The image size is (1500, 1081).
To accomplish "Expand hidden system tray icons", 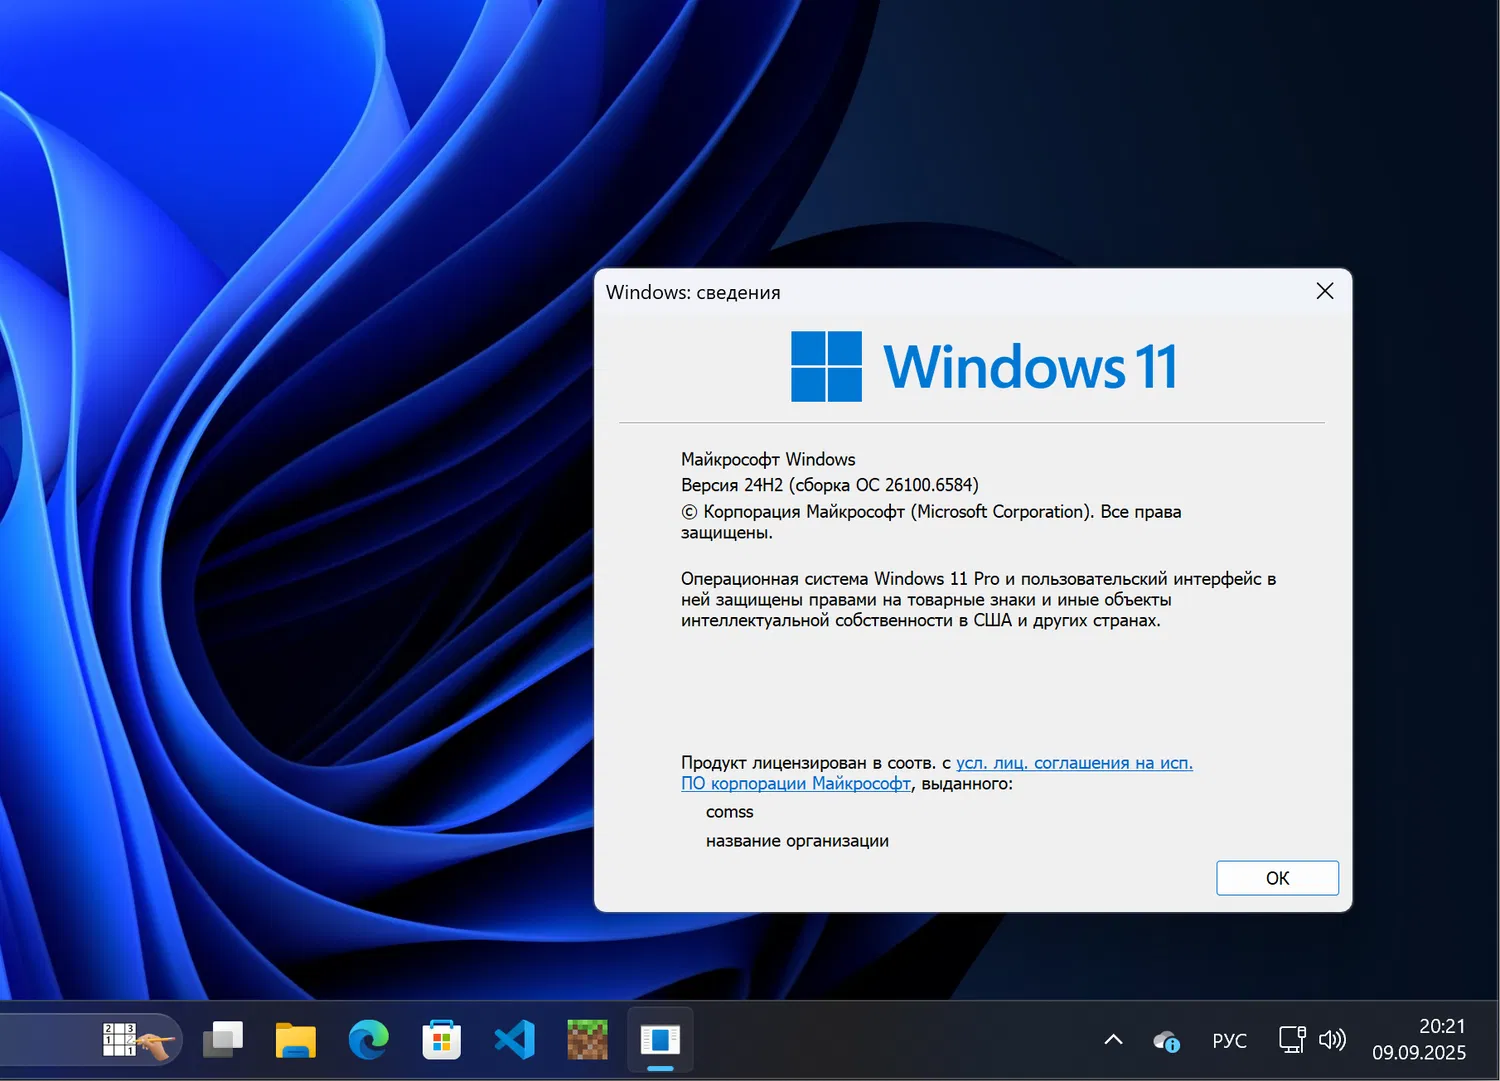I will tap(1113, 1040).
